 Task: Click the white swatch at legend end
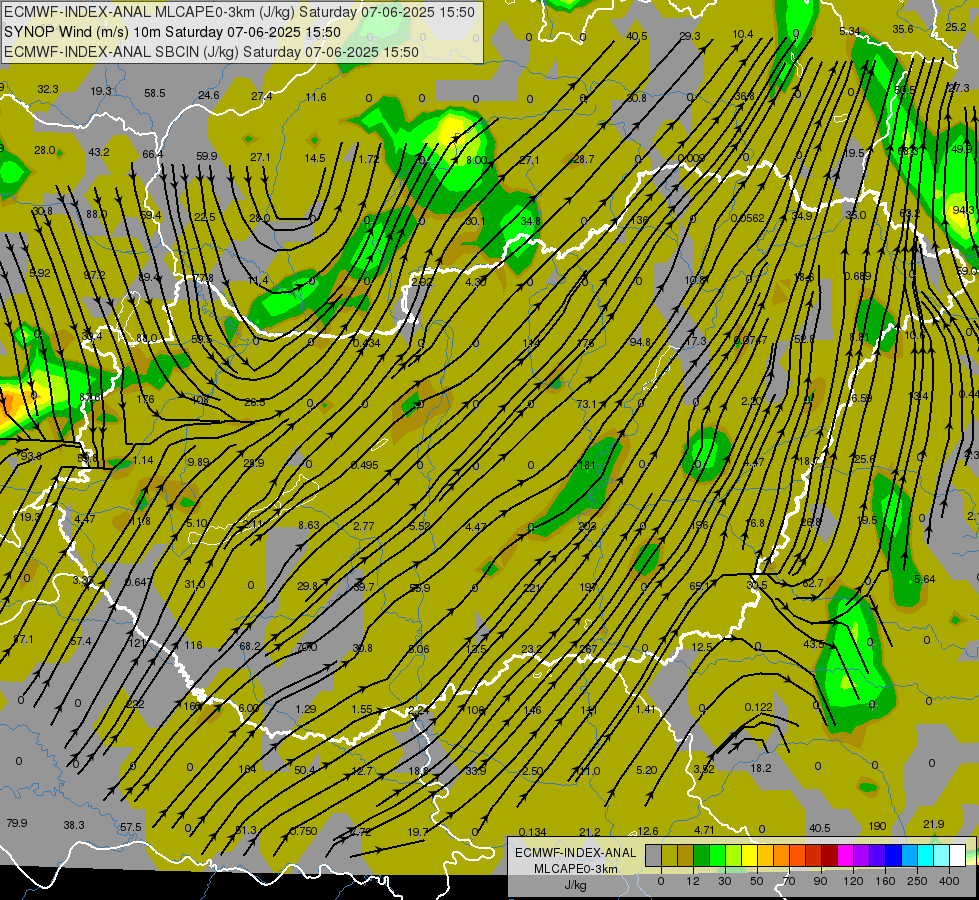958,856
